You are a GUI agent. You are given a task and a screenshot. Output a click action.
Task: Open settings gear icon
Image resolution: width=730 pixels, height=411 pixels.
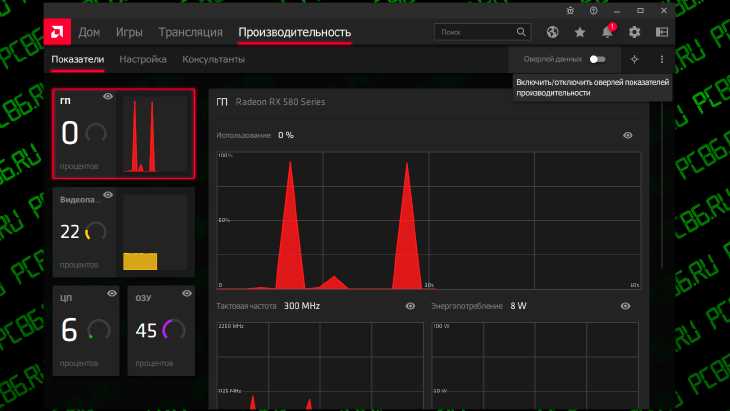634,32
